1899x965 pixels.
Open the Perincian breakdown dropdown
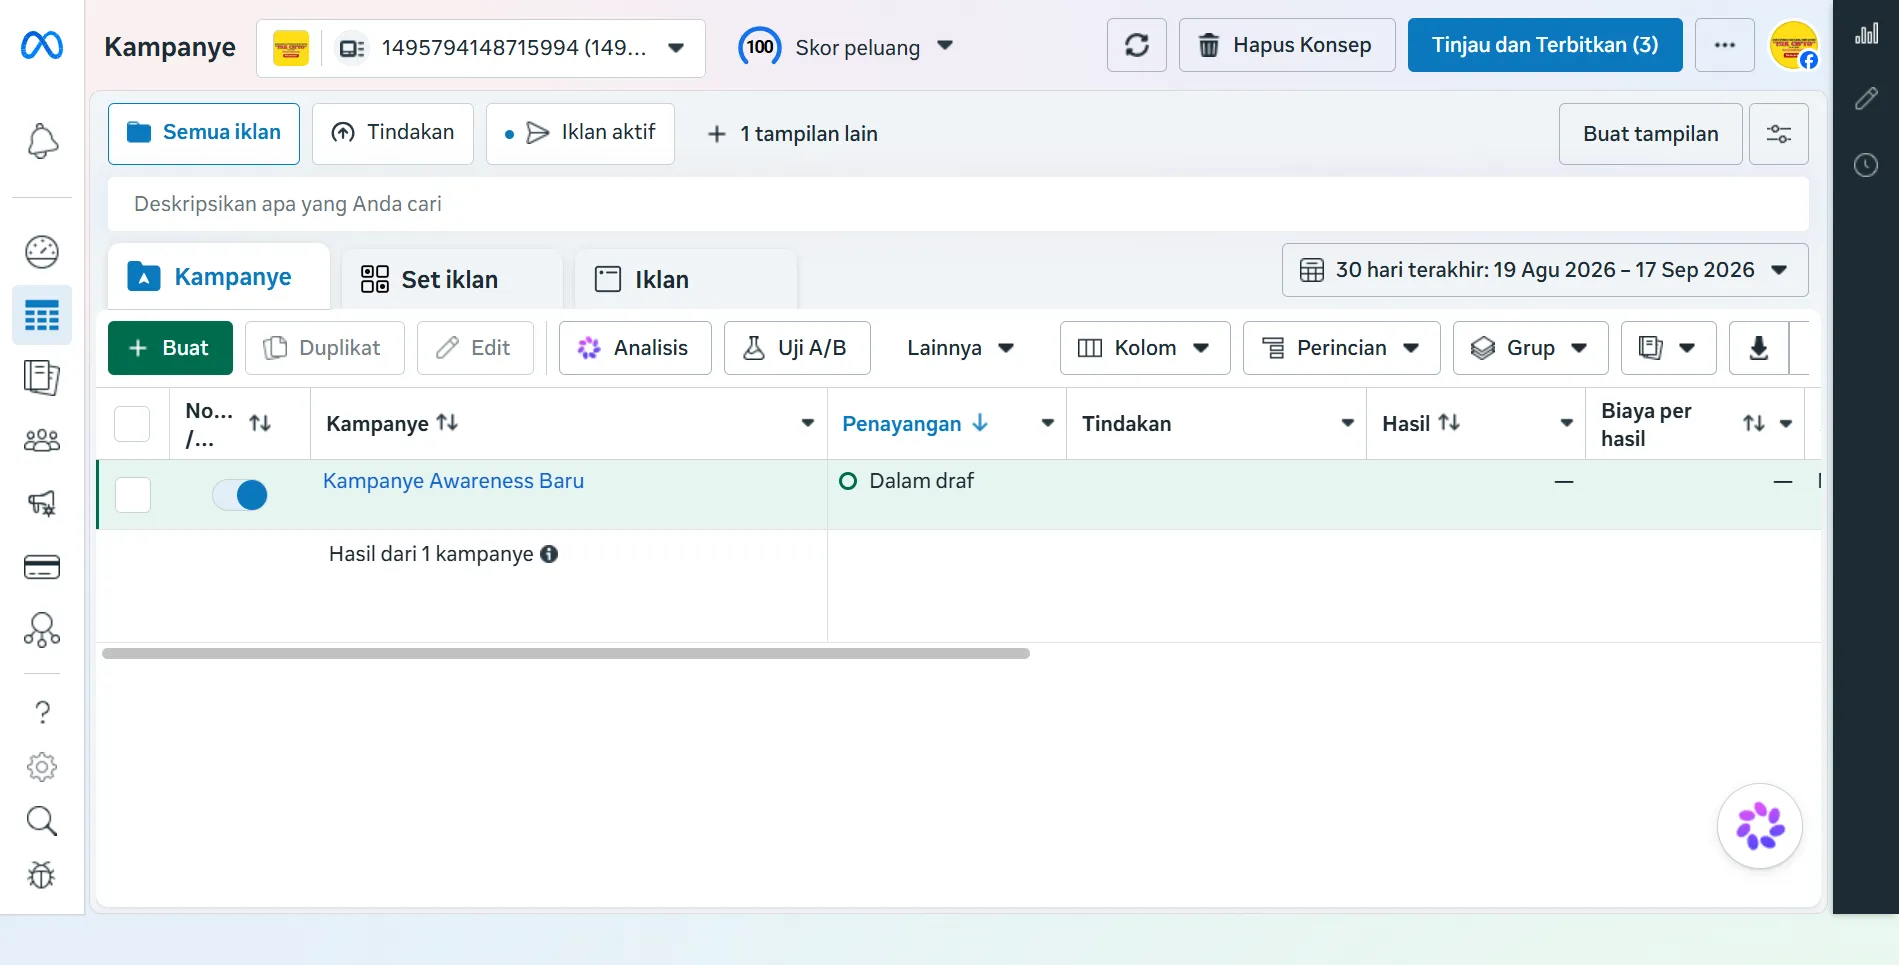1342,348
